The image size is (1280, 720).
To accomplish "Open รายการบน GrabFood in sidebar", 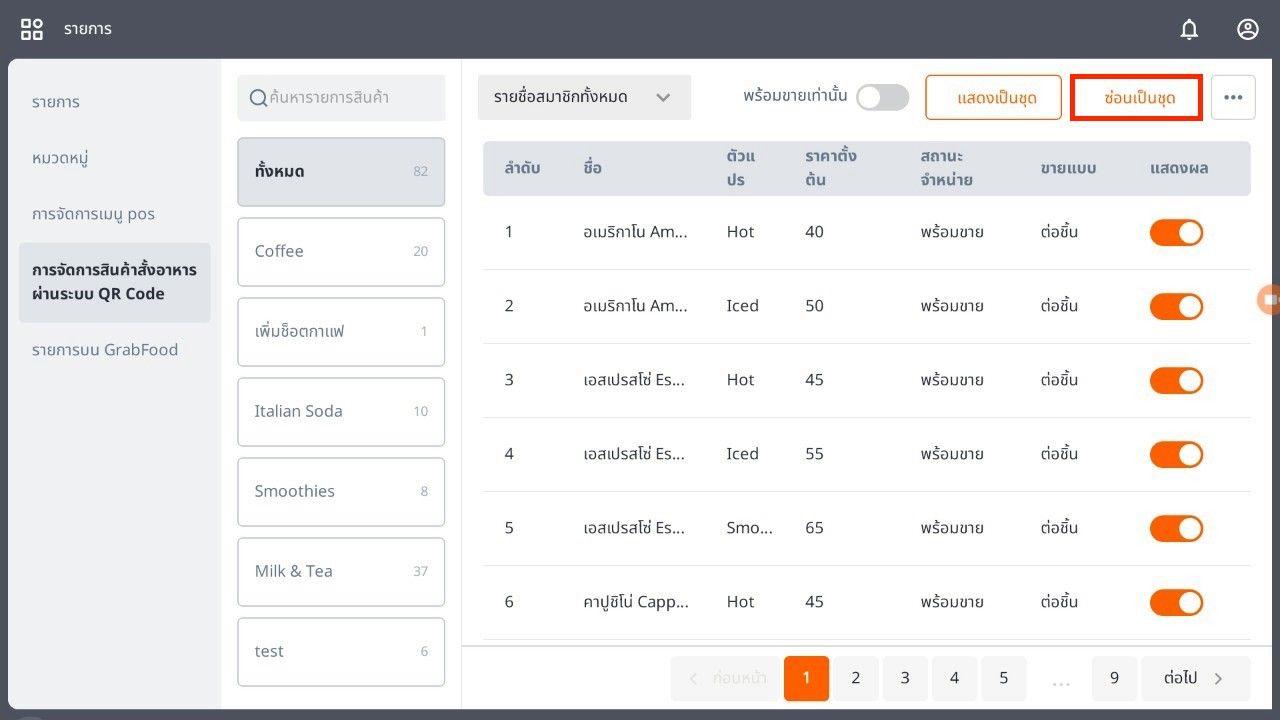I will point(105,350).
